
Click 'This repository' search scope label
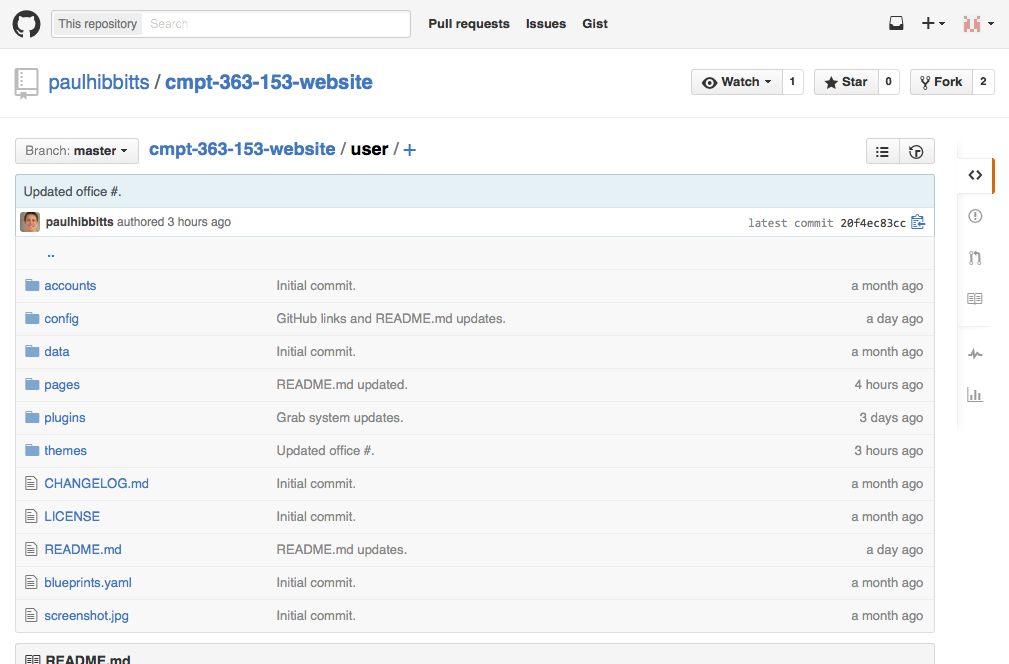[97, 24]
